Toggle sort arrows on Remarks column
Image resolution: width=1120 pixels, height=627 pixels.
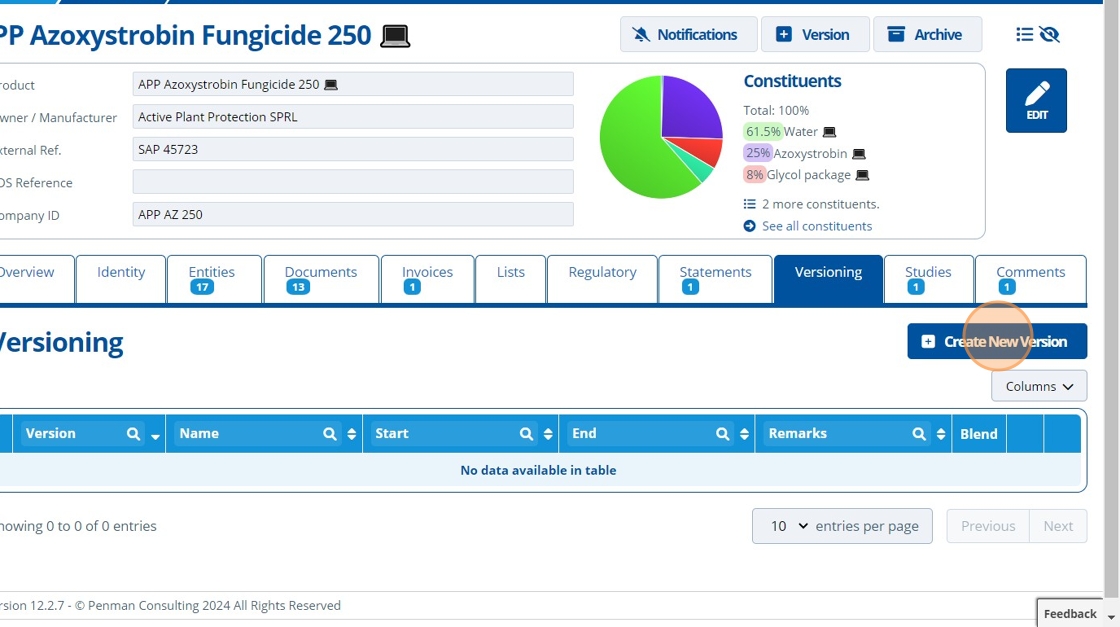pyautogui.click(x=941, y=433)
